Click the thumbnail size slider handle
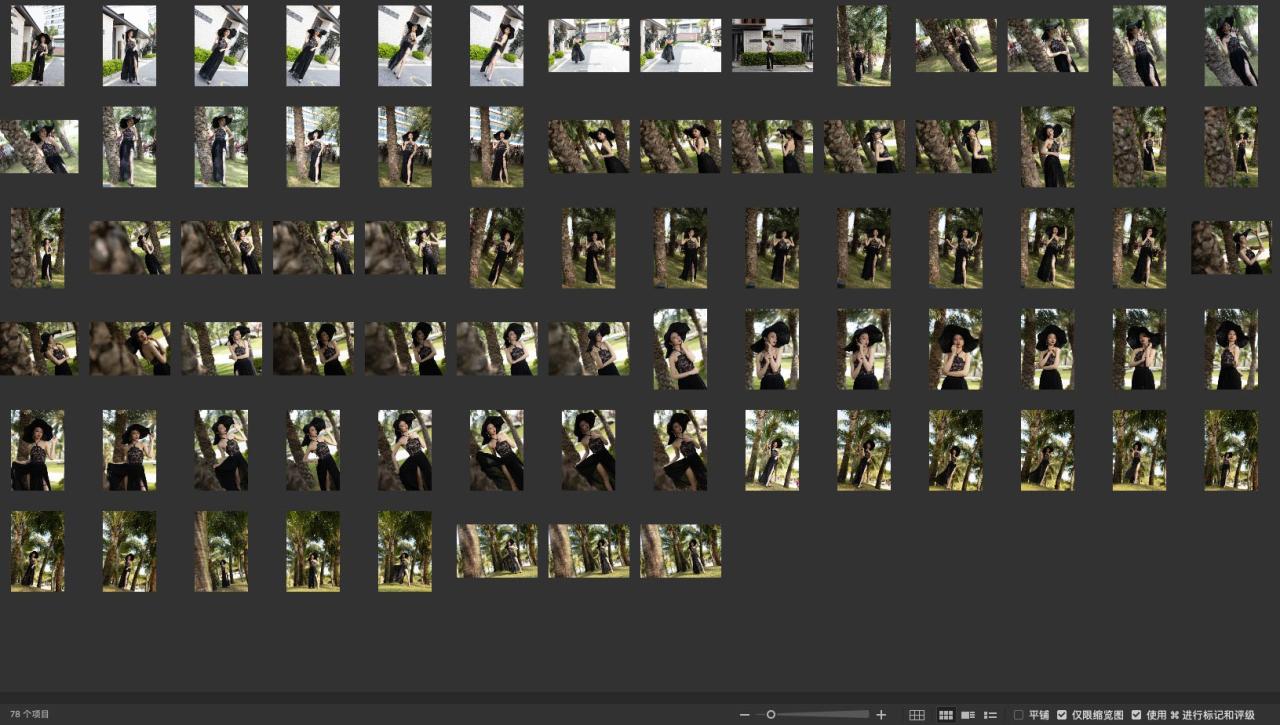 click(x=771, y=714)
